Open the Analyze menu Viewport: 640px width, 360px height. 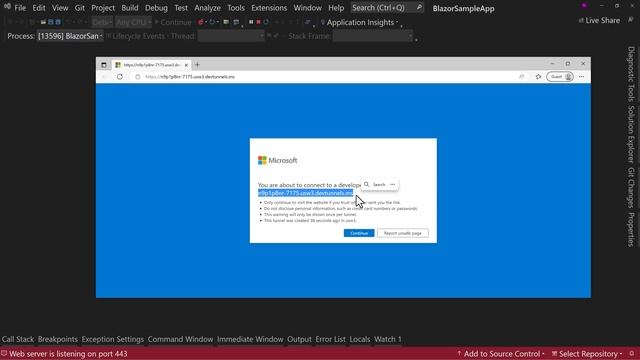[207, 8]
